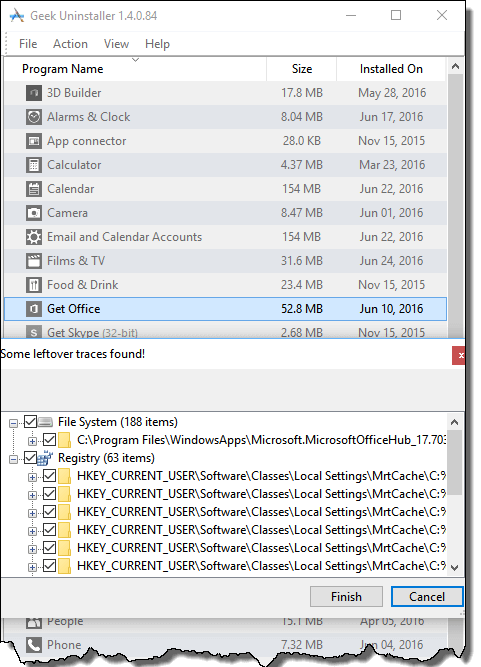Click the Alarms & Clock icon
481x667 pixels.
tap(34, 117)
